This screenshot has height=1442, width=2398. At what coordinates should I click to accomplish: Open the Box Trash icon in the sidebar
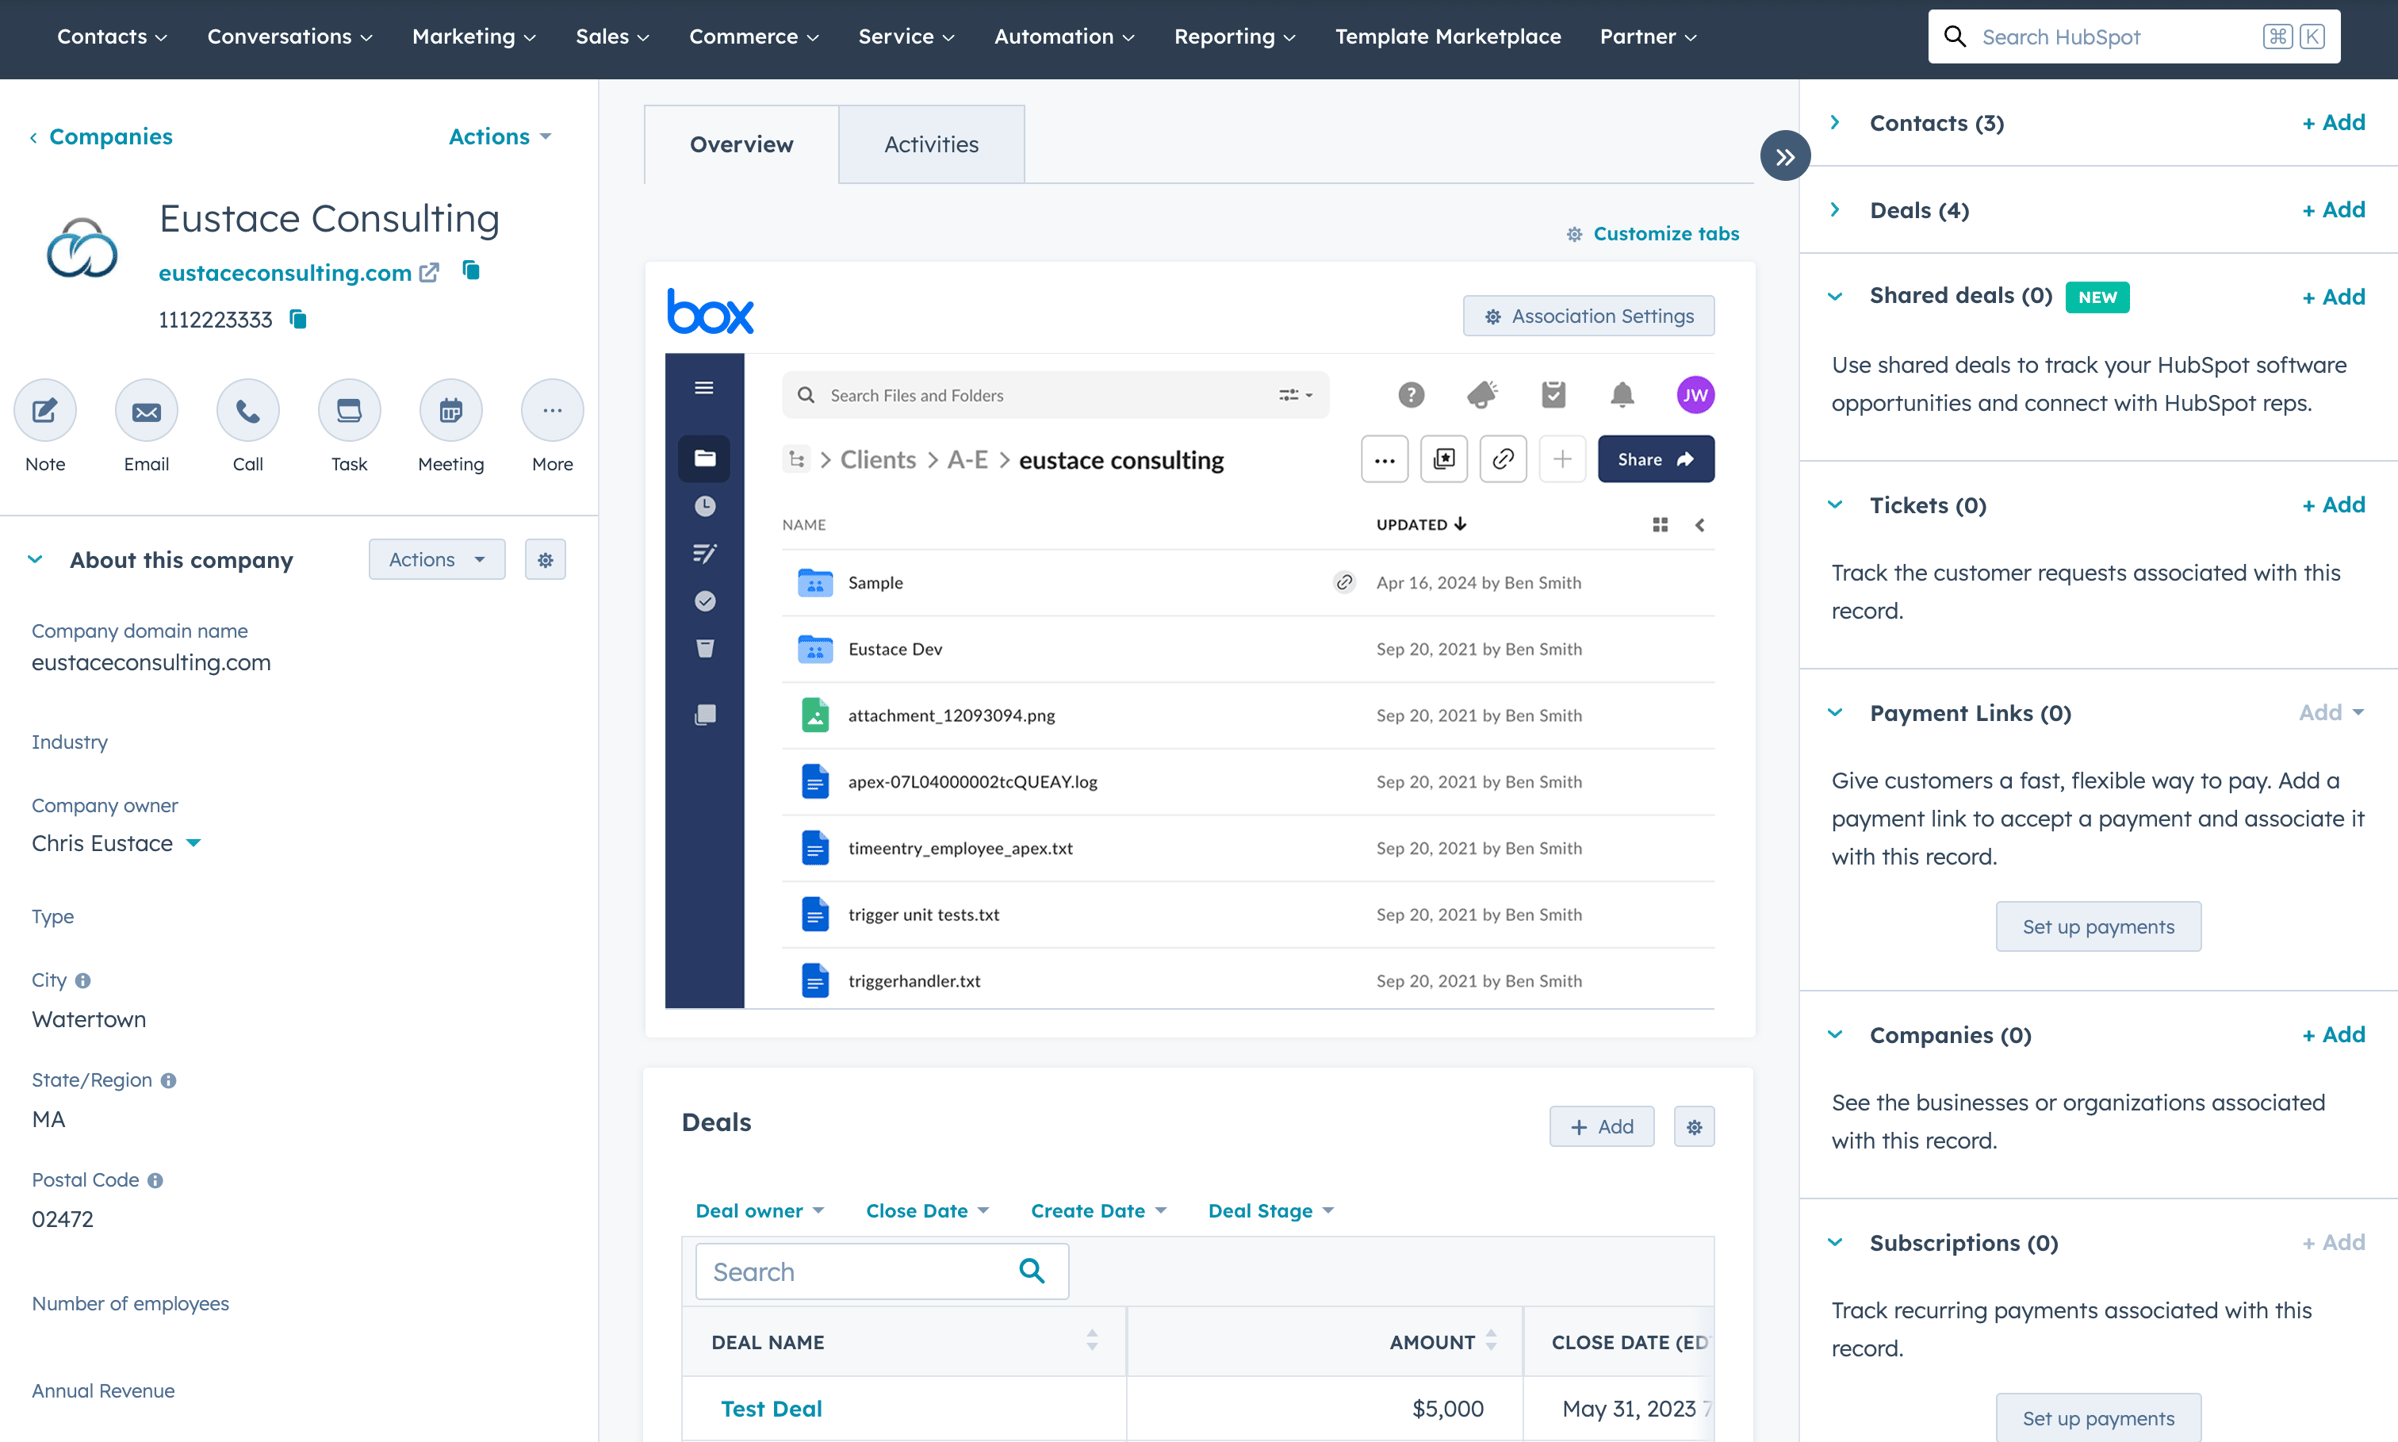[x=705, y=649]
